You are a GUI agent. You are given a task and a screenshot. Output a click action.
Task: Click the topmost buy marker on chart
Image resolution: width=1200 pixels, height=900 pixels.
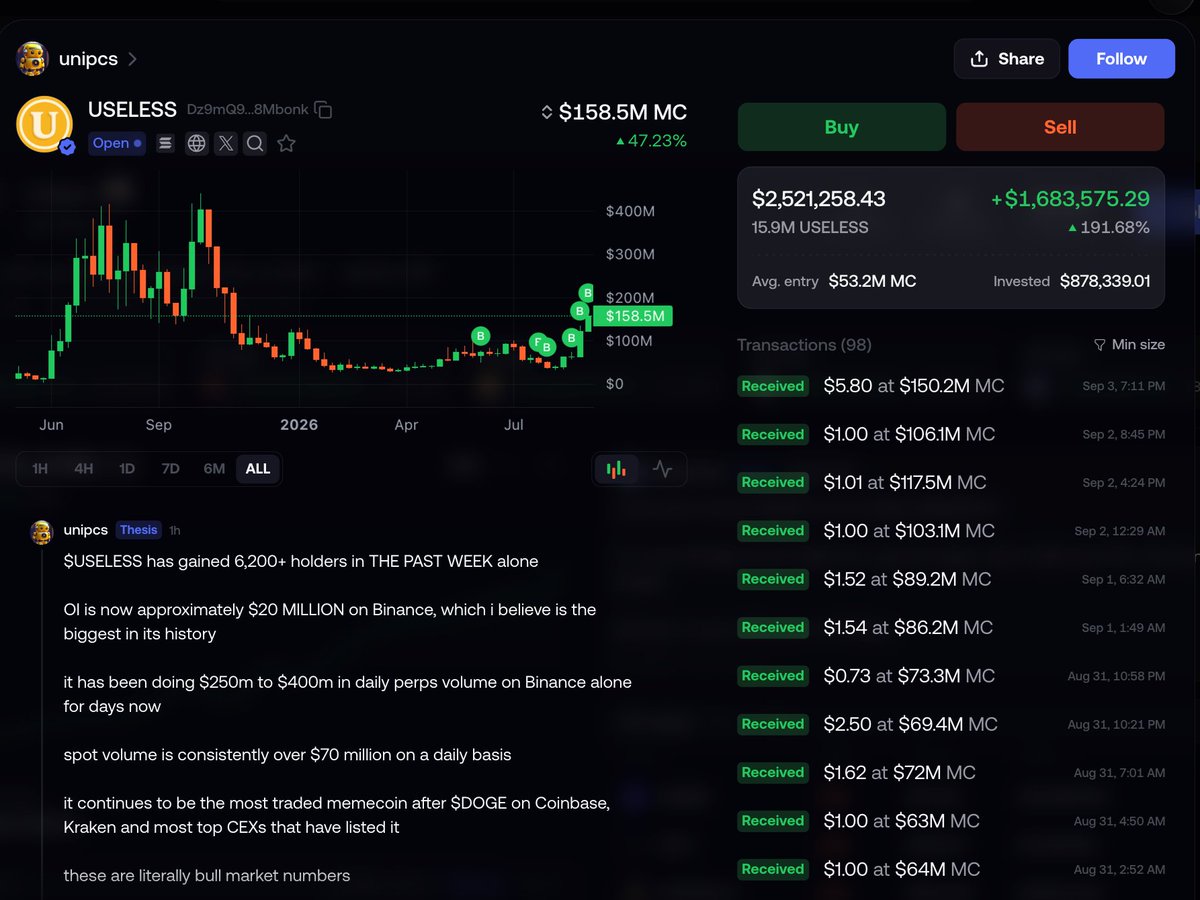pos(587,293)
